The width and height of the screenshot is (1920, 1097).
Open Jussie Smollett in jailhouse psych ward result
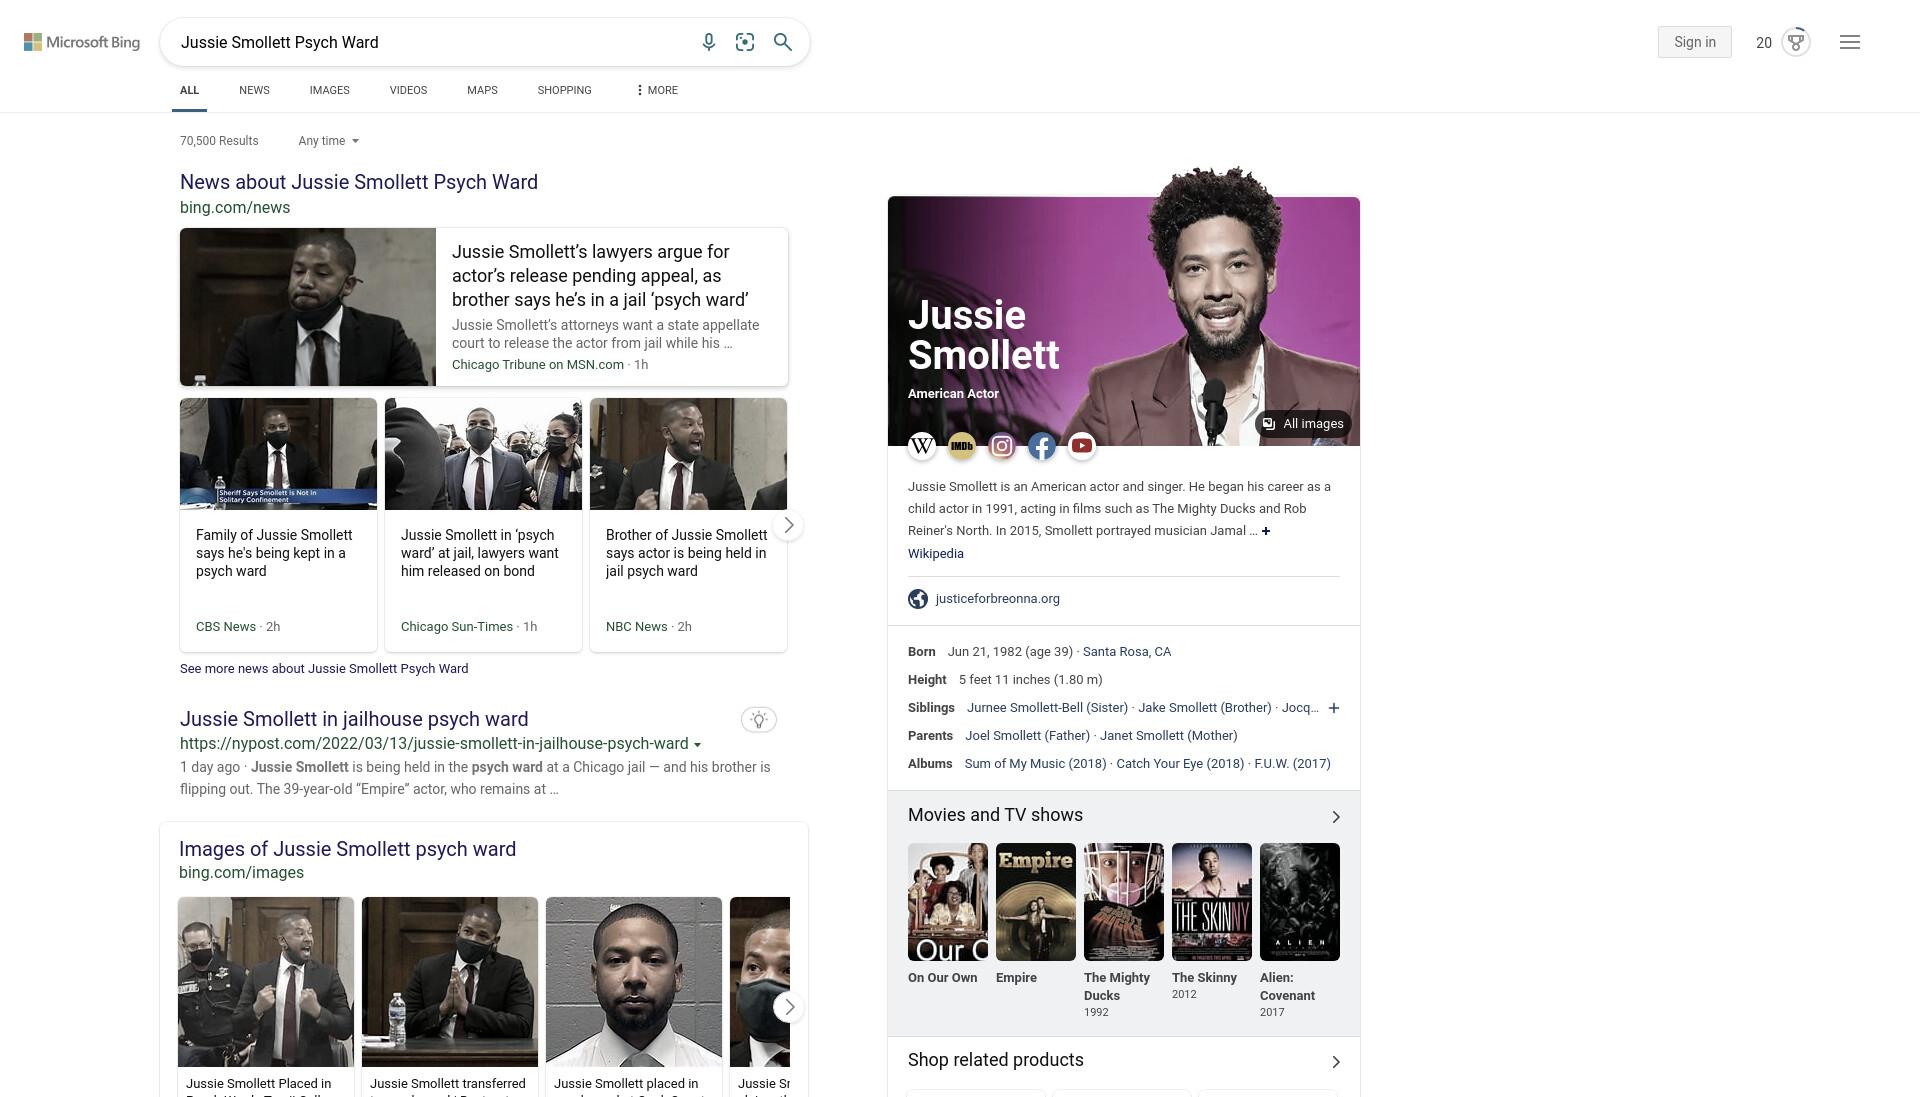pos(354,719)
